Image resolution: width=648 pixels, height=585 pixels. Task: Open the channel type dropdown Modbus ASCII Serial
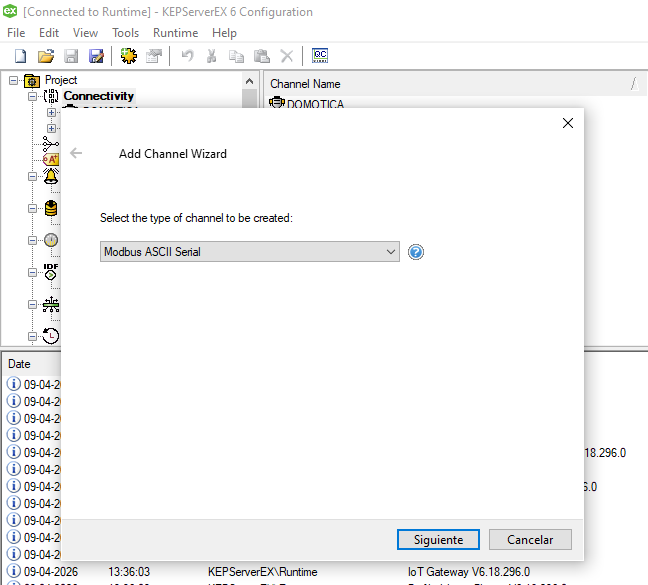250,252
